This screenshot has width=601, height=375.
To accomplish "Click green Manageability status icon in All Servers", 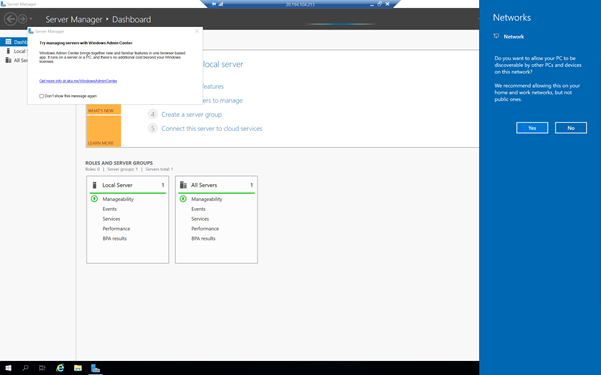I will [x=183, y=199].
